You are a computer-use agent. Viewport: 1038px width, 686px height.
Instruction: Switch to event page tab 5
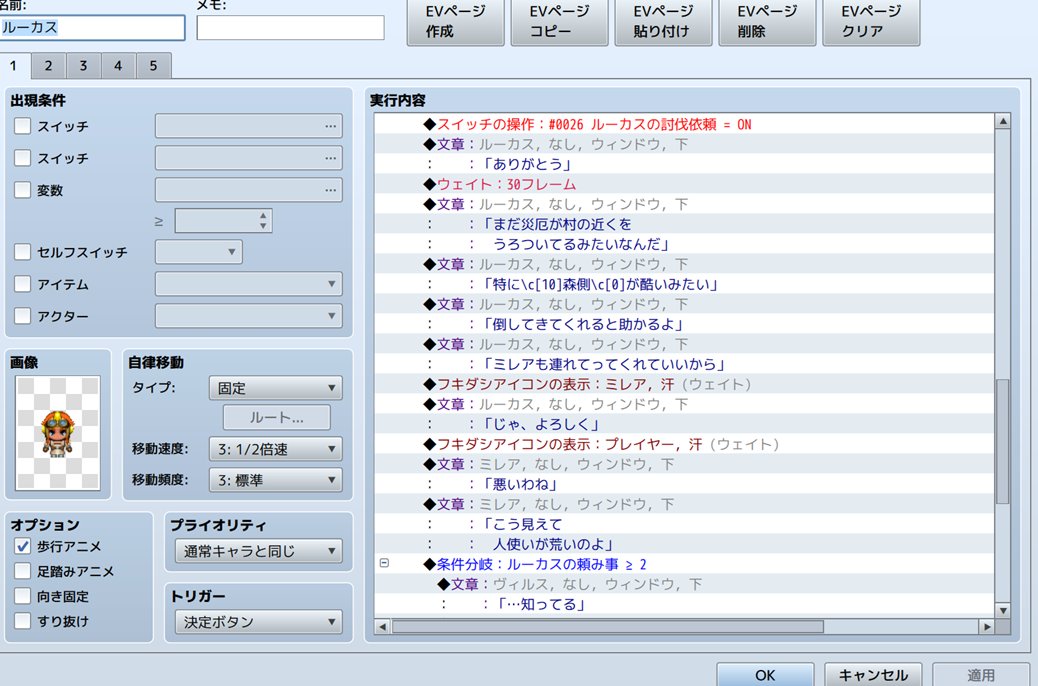(x=154, y=66)
